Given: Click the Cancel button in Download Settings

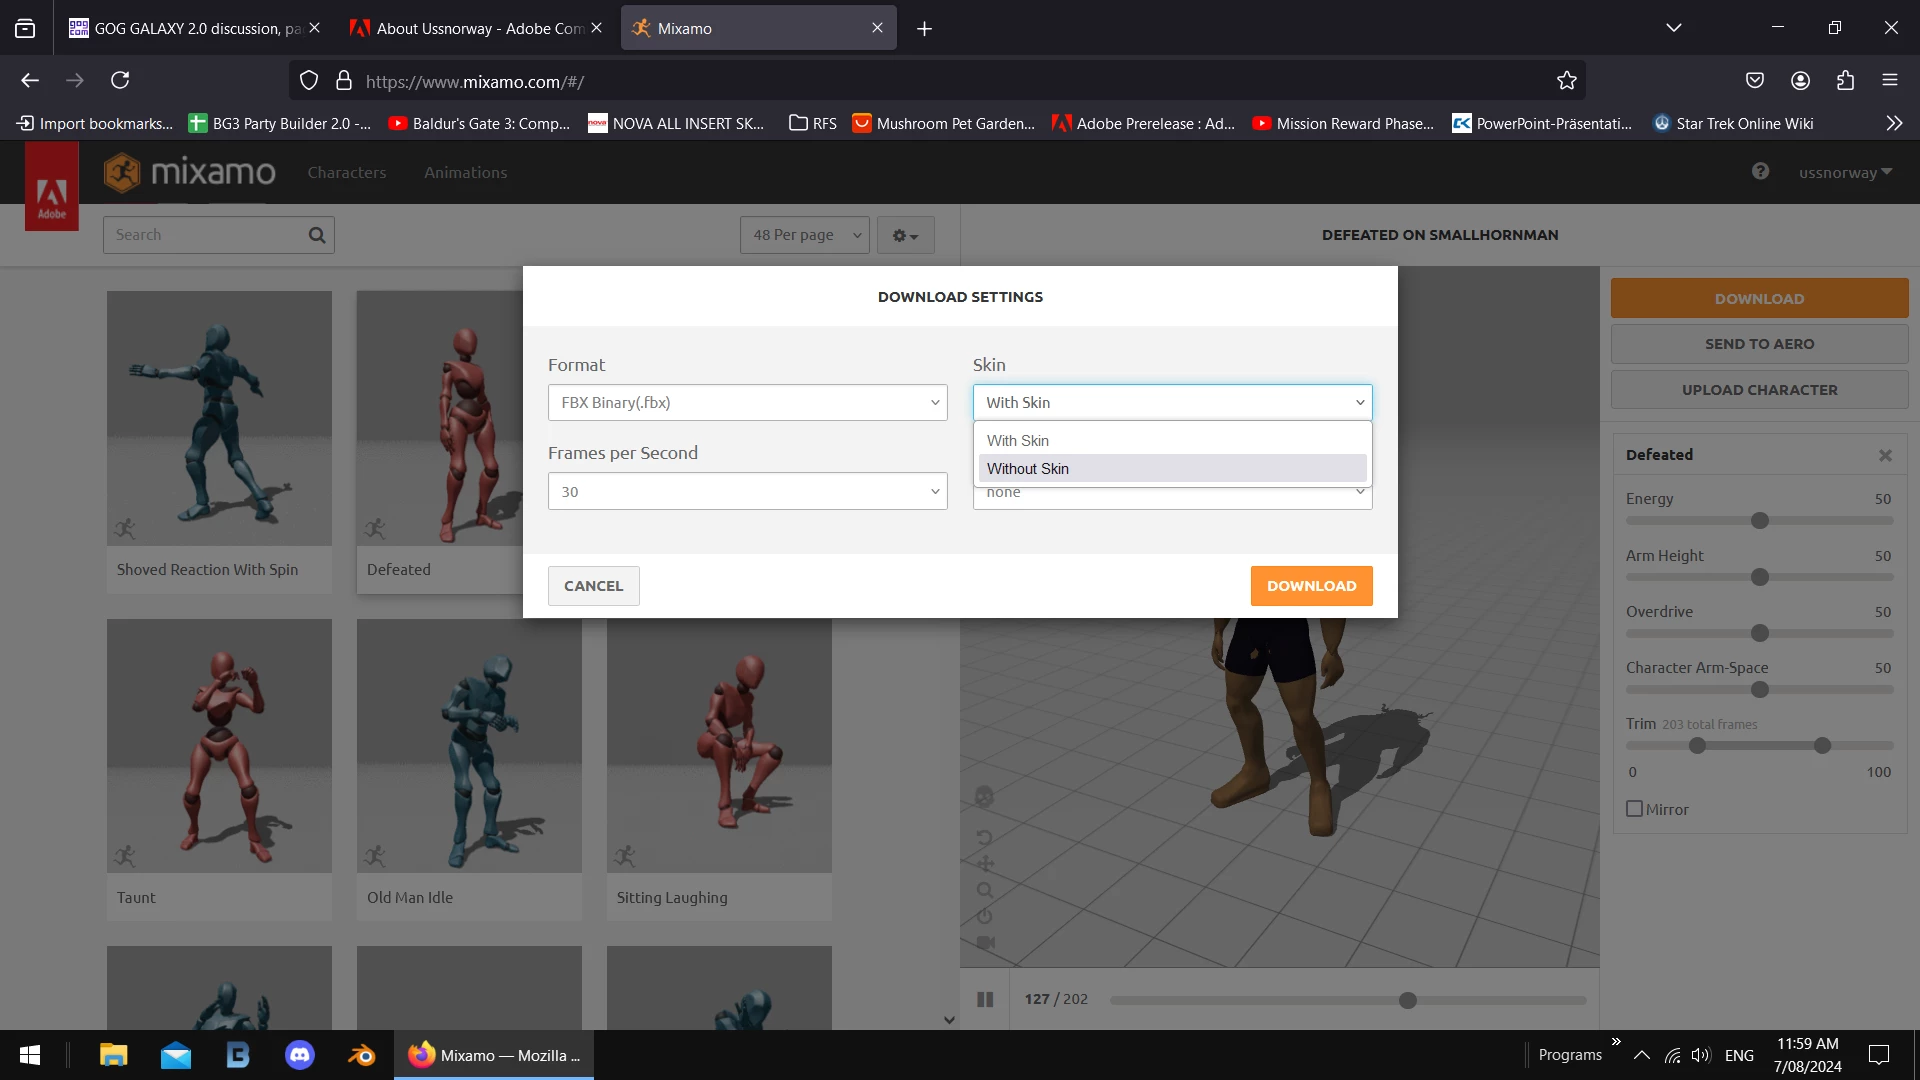Looking at the screenshot, I should coord(593,585).
